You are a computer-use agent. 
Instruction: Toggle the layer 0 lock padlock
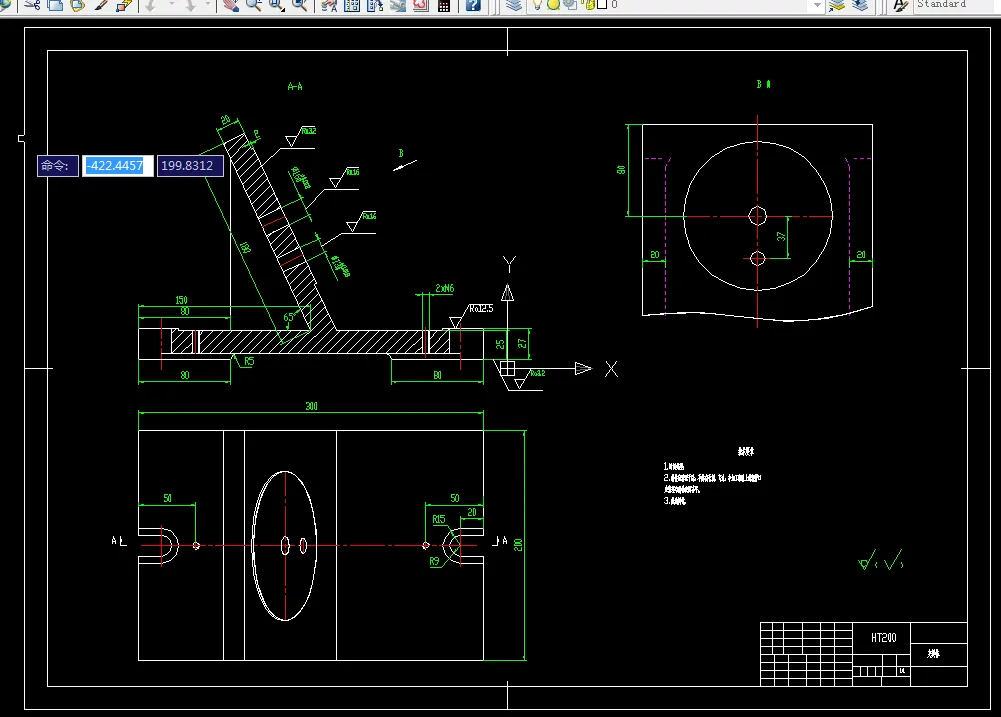588,4
